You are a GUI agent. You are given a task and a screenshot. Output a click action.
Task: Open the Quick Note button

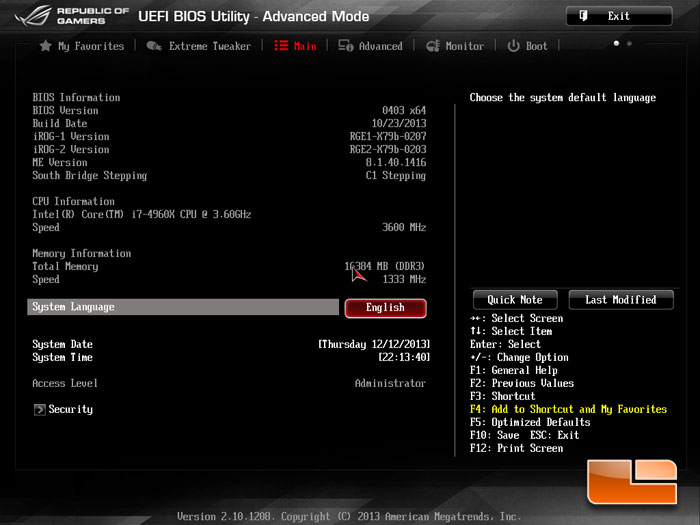click(515, 300)
